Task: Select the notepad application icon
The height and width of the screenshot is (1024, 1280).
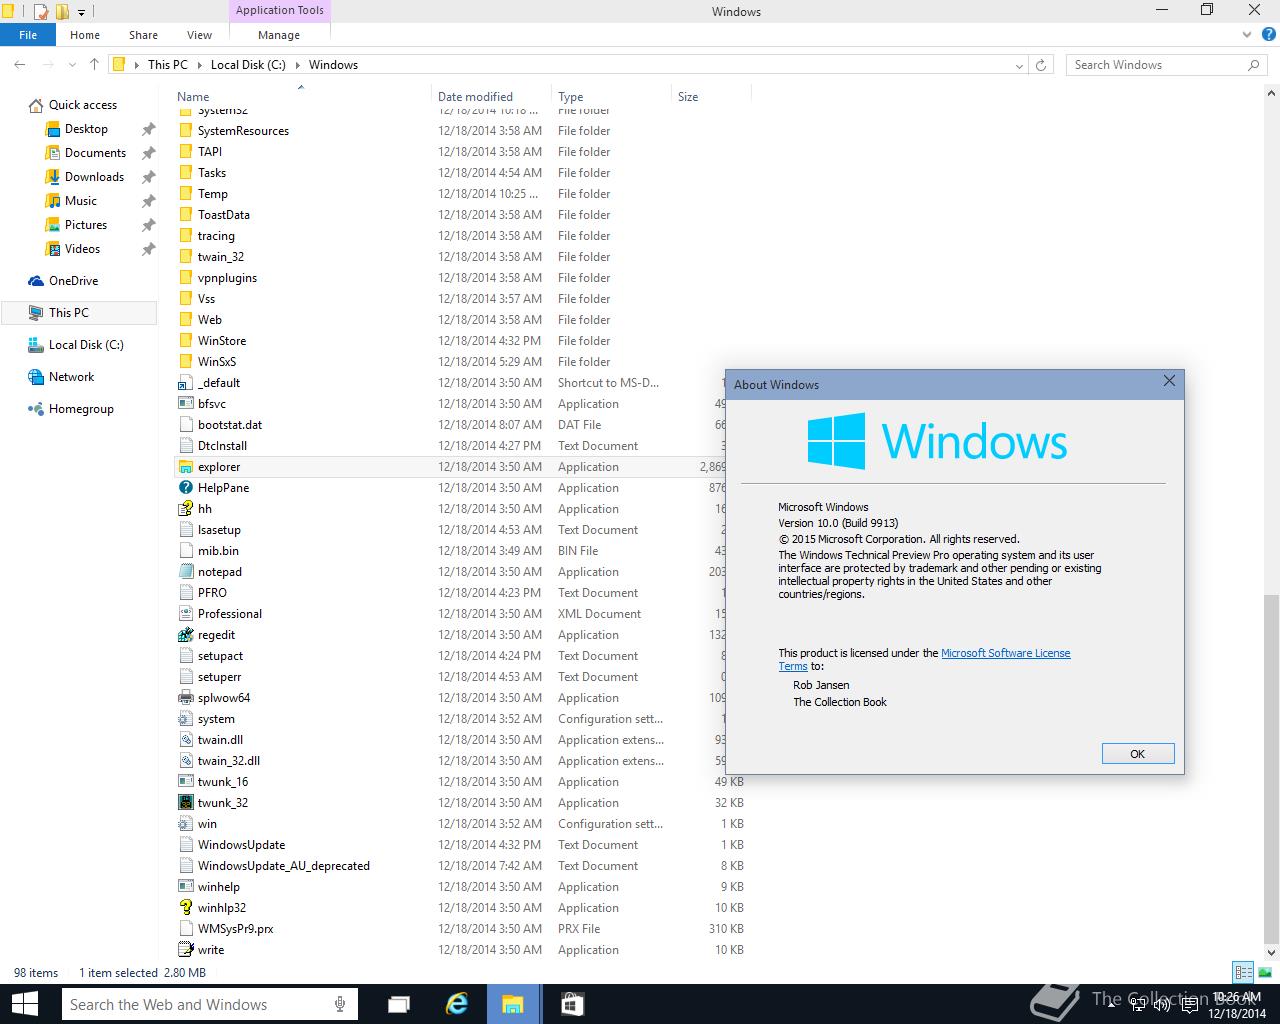Action: tap(185, 572)
